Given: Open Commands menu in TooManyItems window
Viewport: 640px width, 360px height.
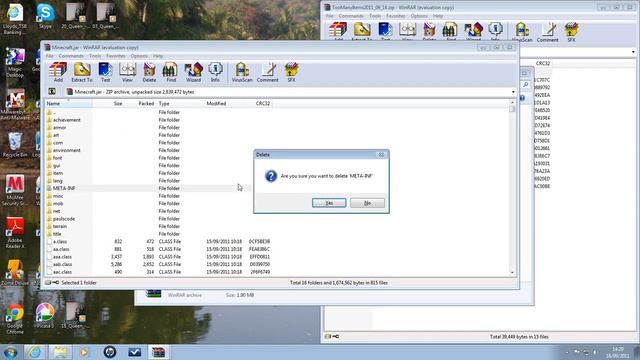Looking at the screenshot, I should click(x=351, y=16).
